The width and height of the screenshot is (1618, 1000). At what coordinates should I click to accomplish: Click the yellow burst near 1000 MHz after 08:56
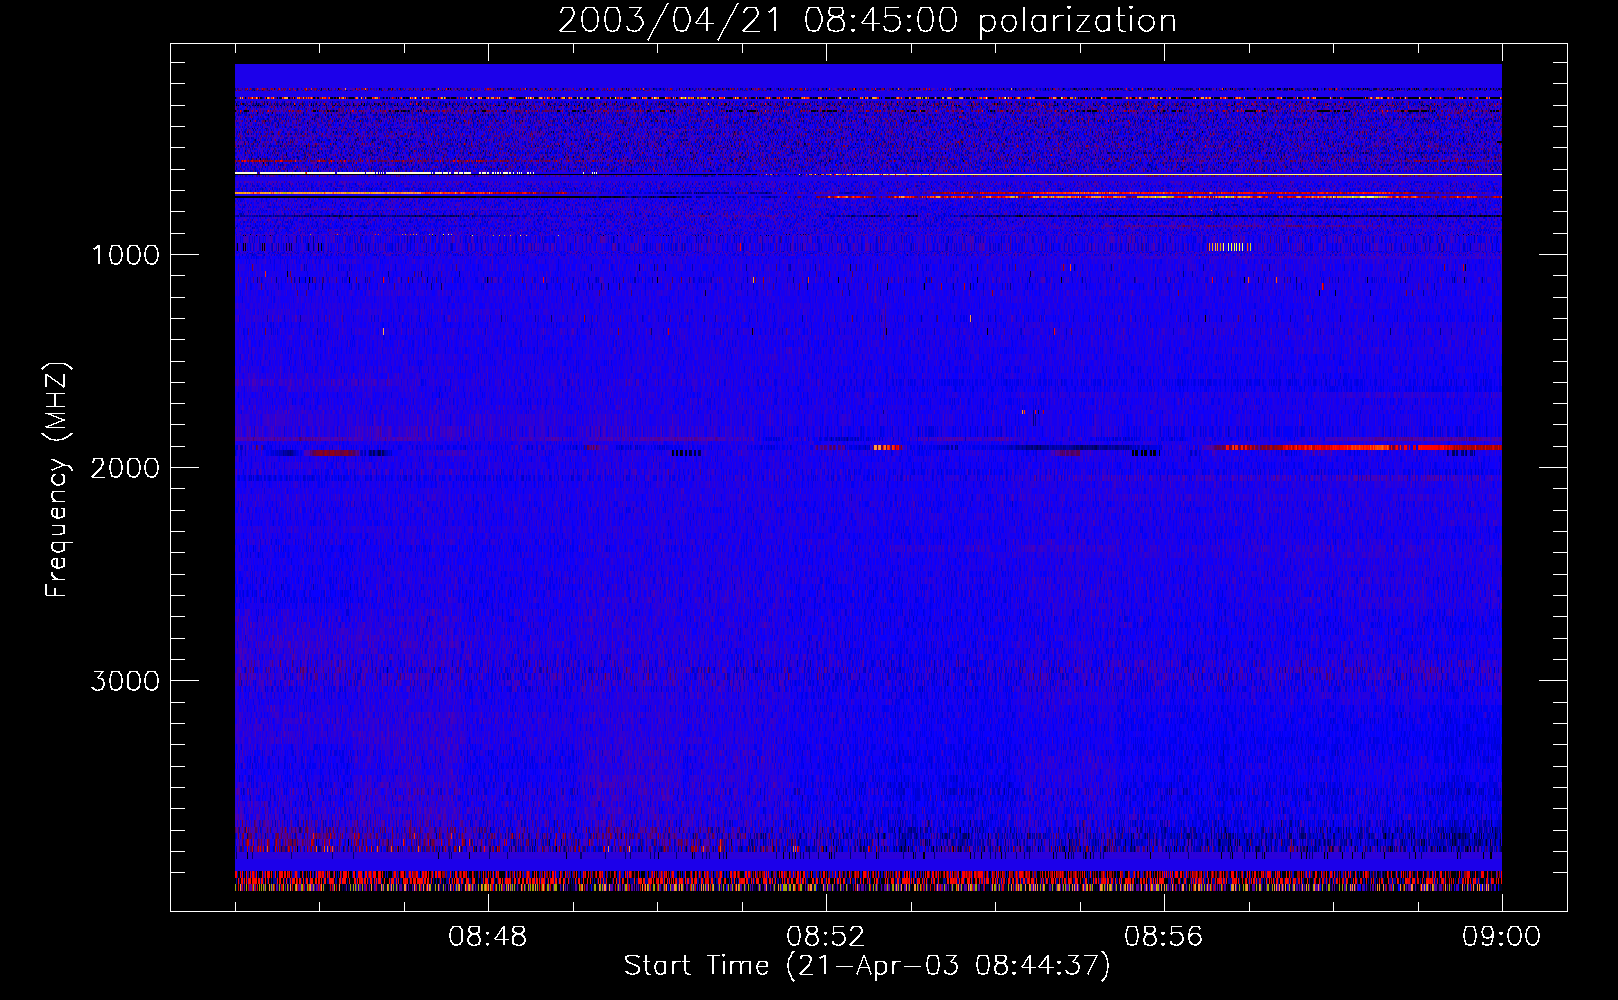[1229, 247]
